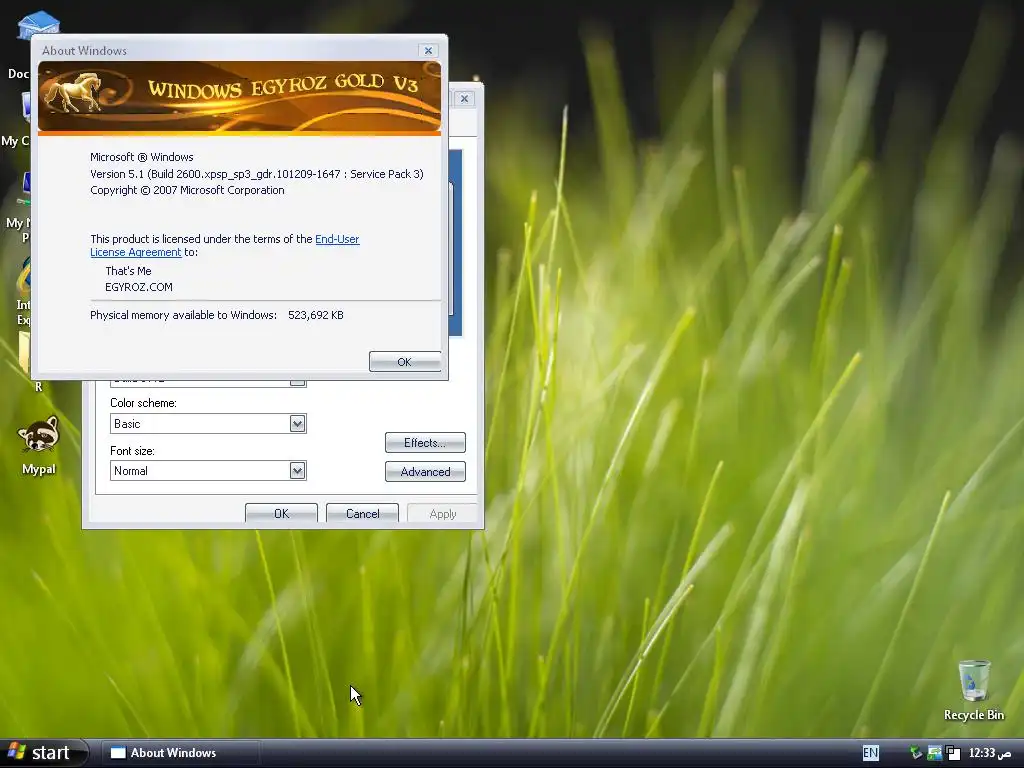Screen dimensions: 1024x768
Task: Click the EN language indicator in the tray
Action: [x=871, y=753]
